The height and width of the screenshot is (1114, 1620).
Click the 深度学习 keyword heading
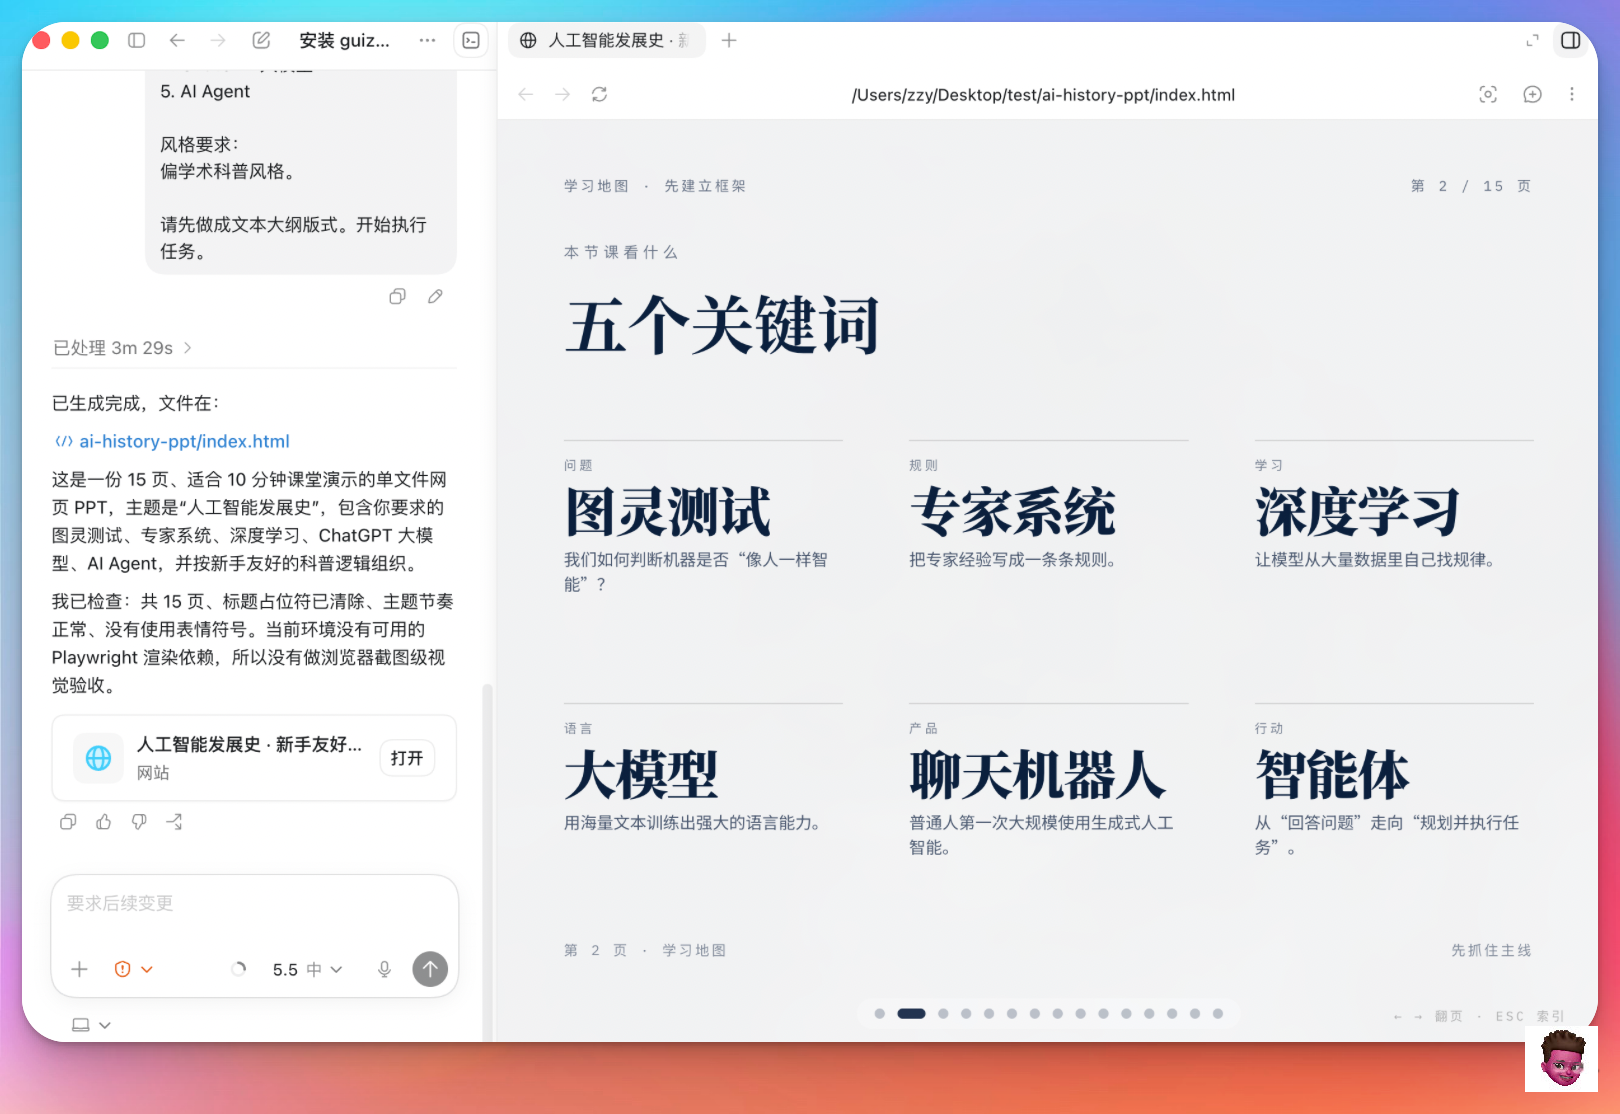click(x=1358, y=512)
